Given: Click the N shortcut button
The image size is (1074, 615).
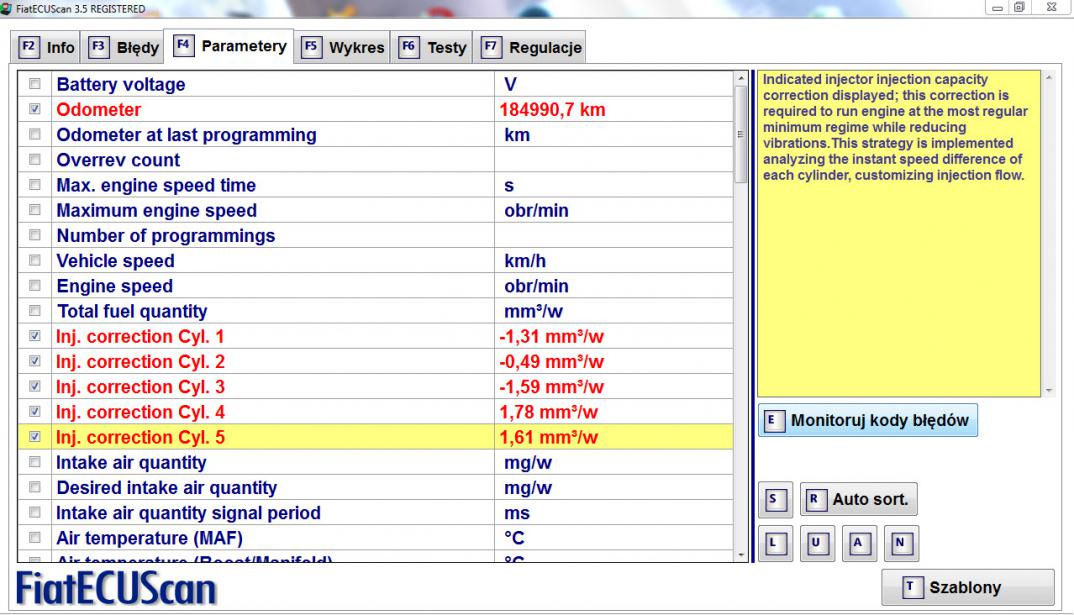Looking at the screenshot, I should [901, 543].
